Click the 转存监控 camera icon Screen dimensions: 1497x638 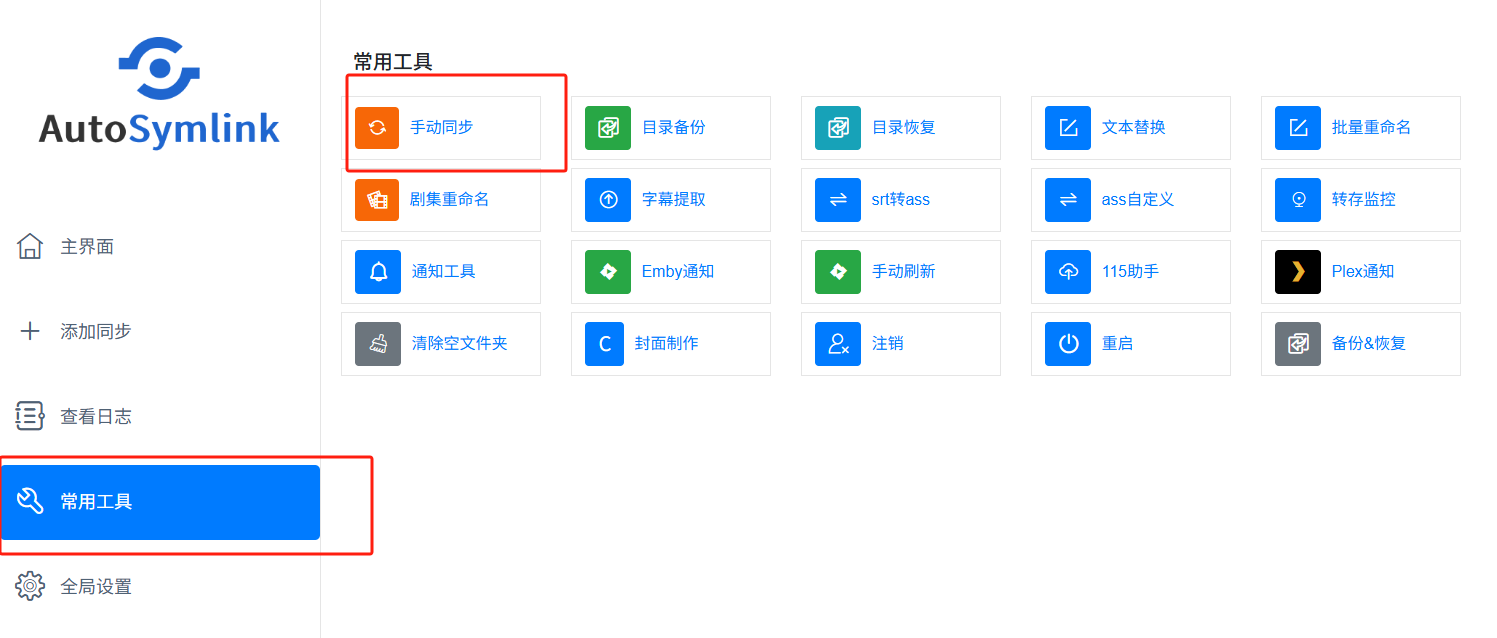point(1298,200)
